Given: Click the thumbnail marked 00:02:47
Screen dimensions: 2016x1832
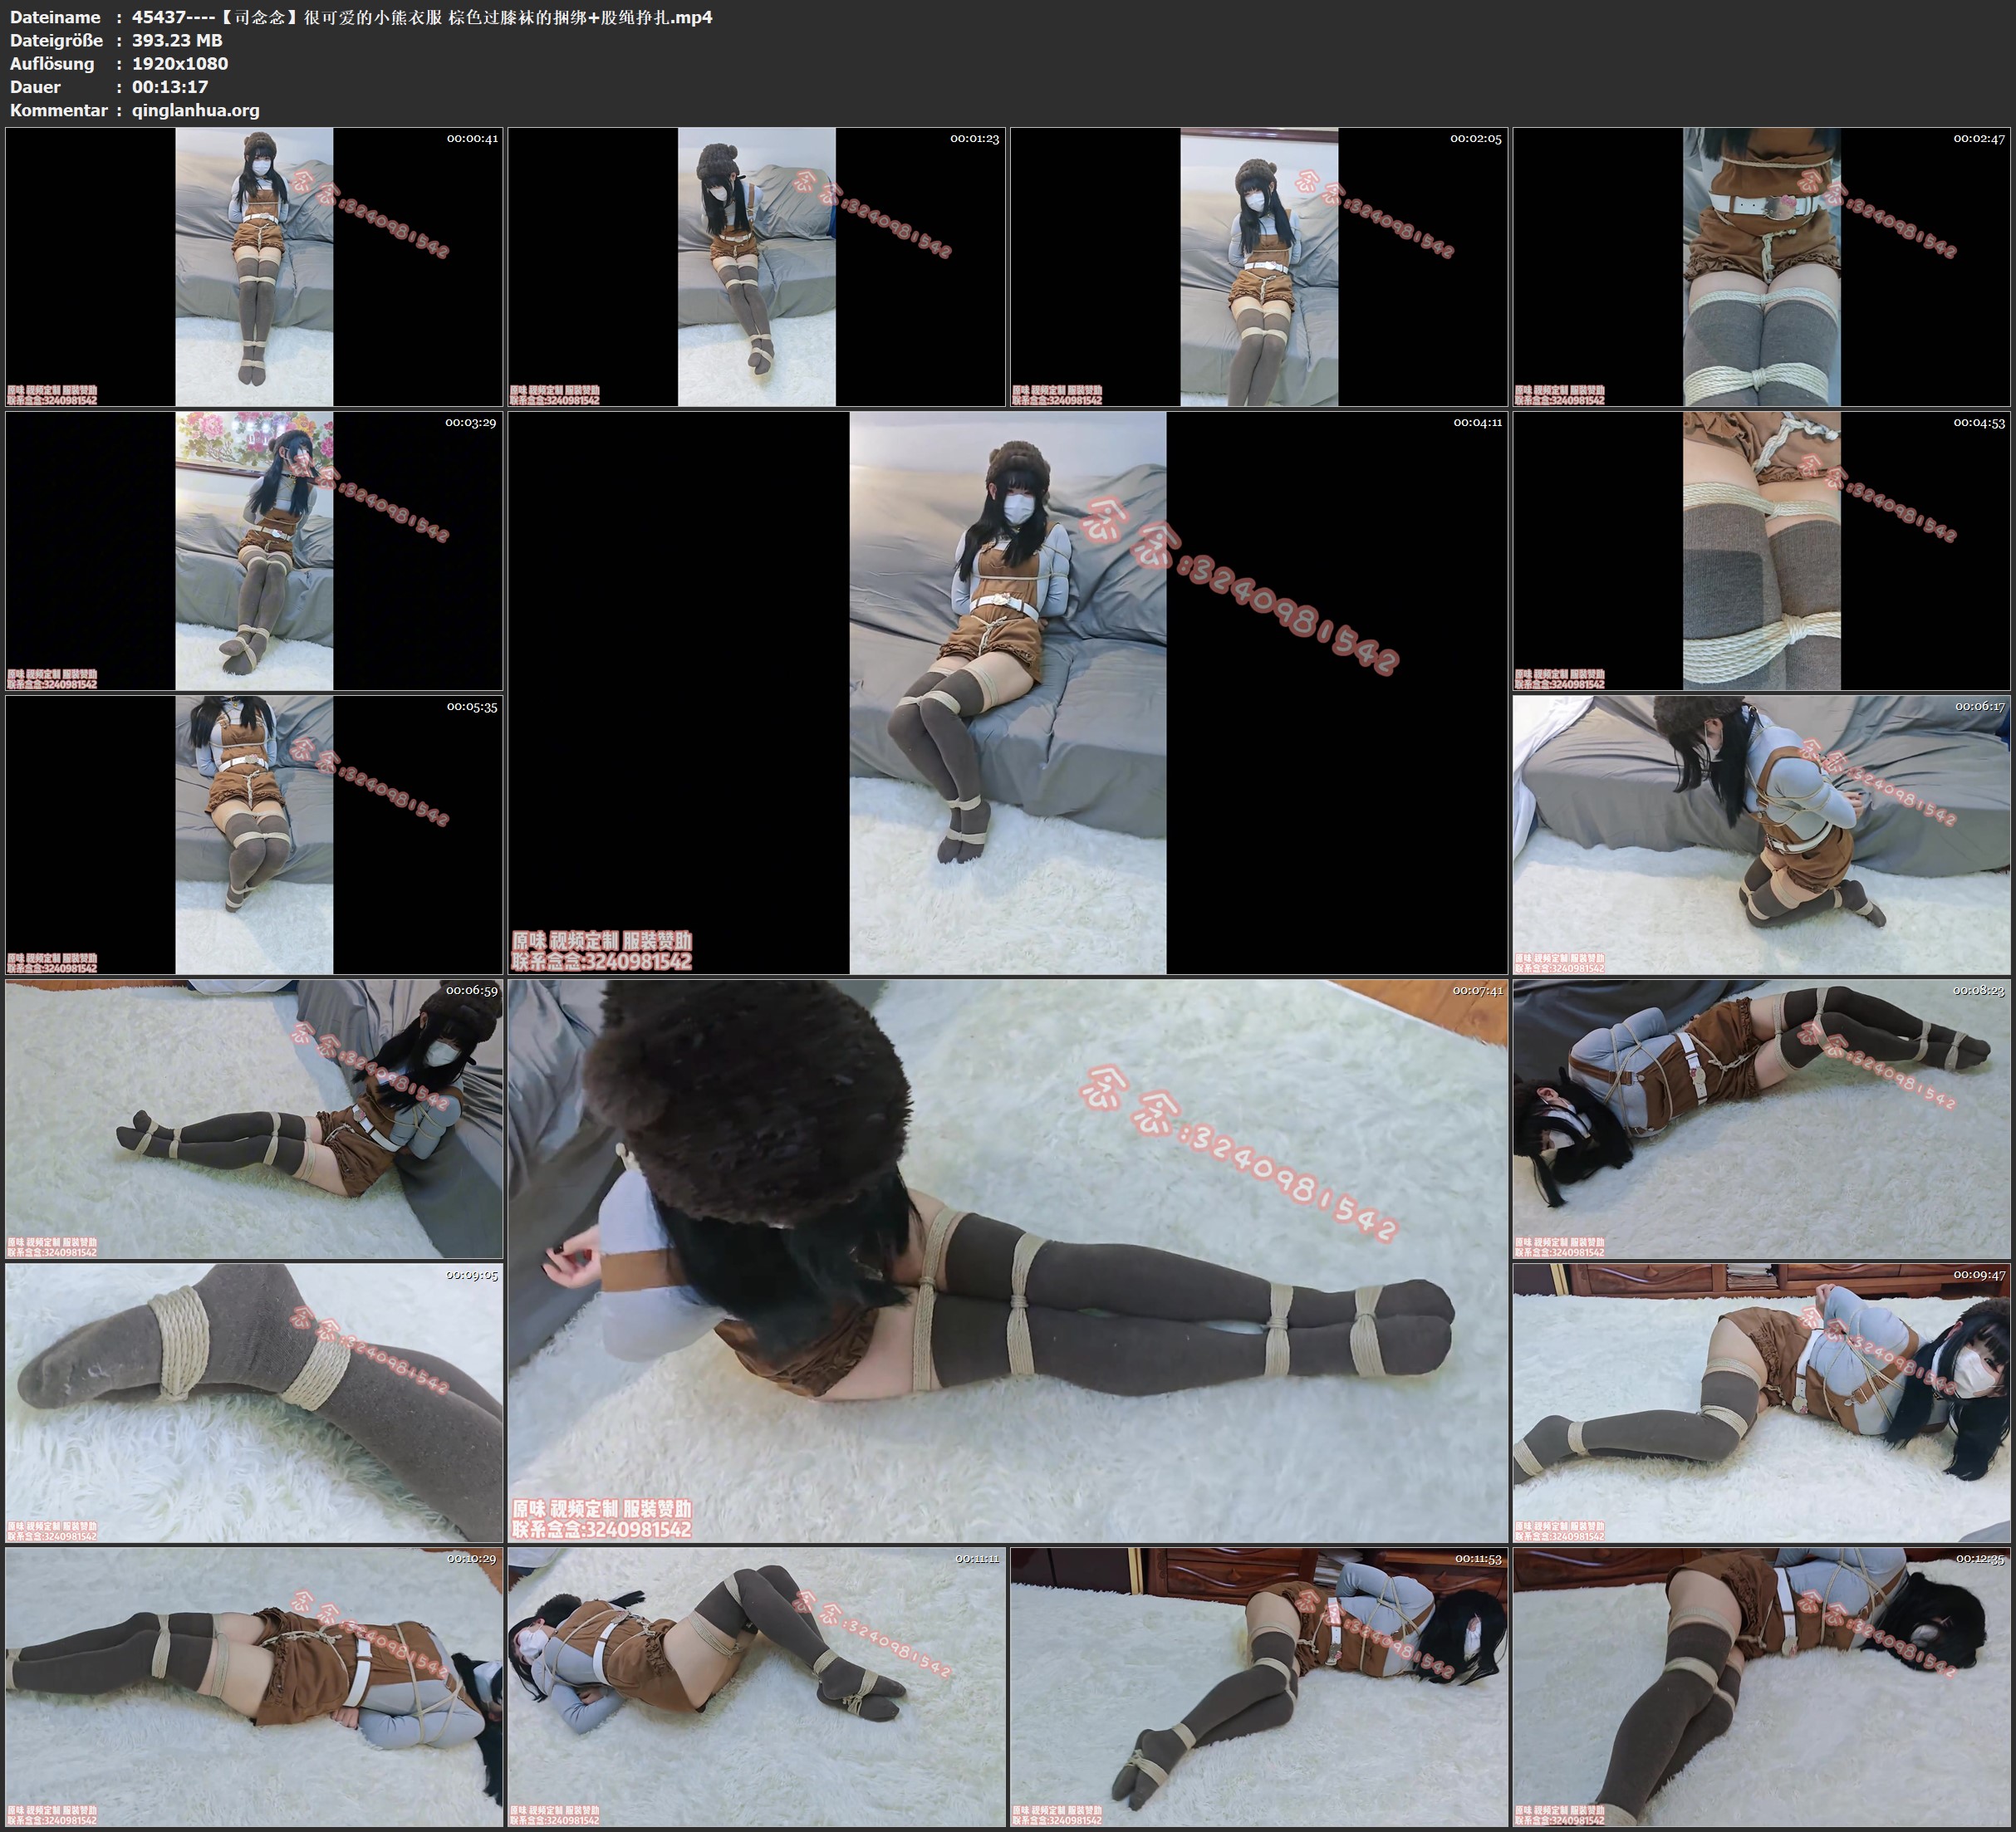Looking at the screenshot, I should tap(1761, 266).
